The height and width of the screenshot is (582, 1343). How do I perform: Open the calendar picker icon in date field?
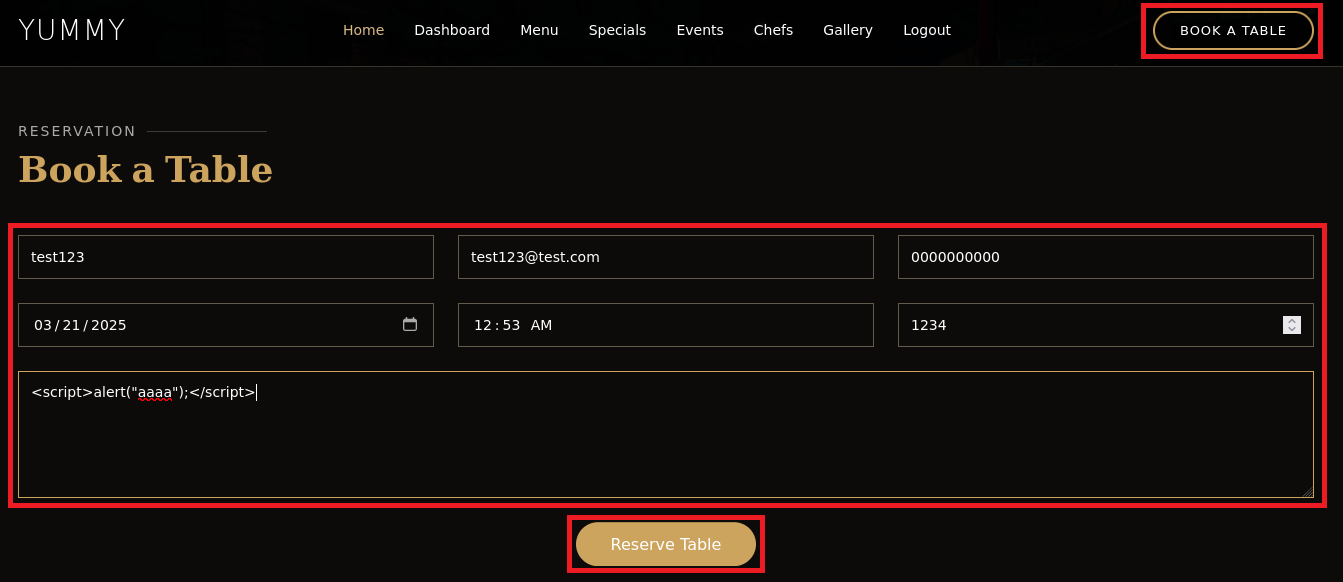(x=410, y=324)
